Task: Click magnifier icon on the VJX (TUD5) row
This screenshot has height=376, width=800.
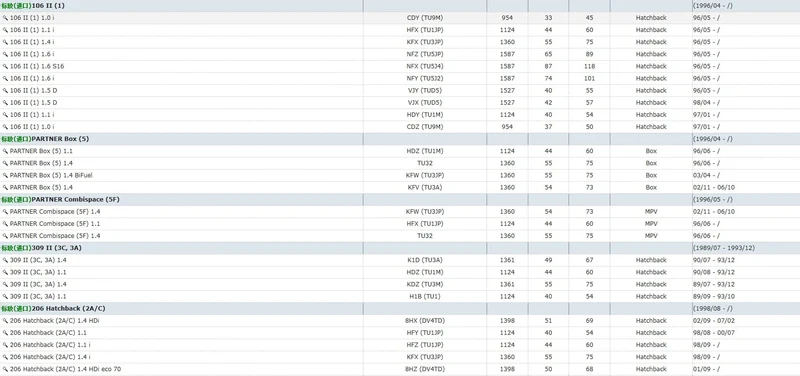Action: coord(5,103)
